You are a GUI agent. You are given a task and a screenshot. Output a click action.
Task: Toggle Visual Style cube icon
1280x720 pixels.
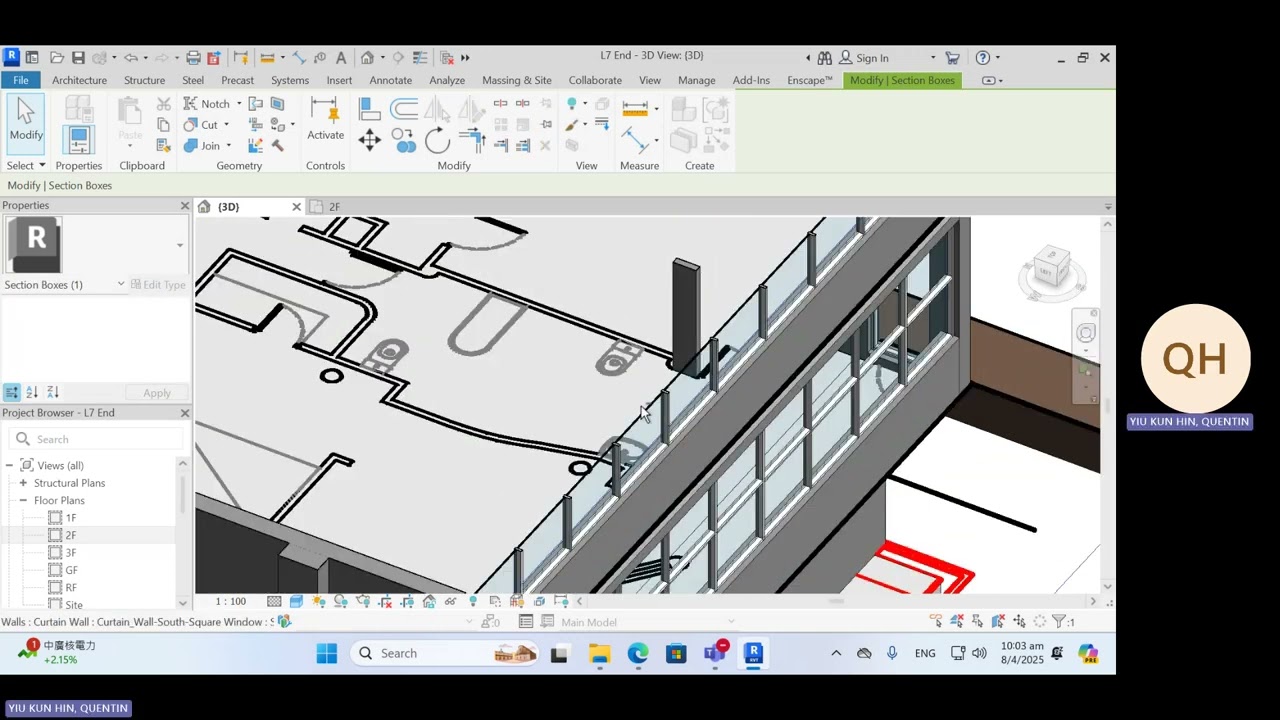coord(296,601)
